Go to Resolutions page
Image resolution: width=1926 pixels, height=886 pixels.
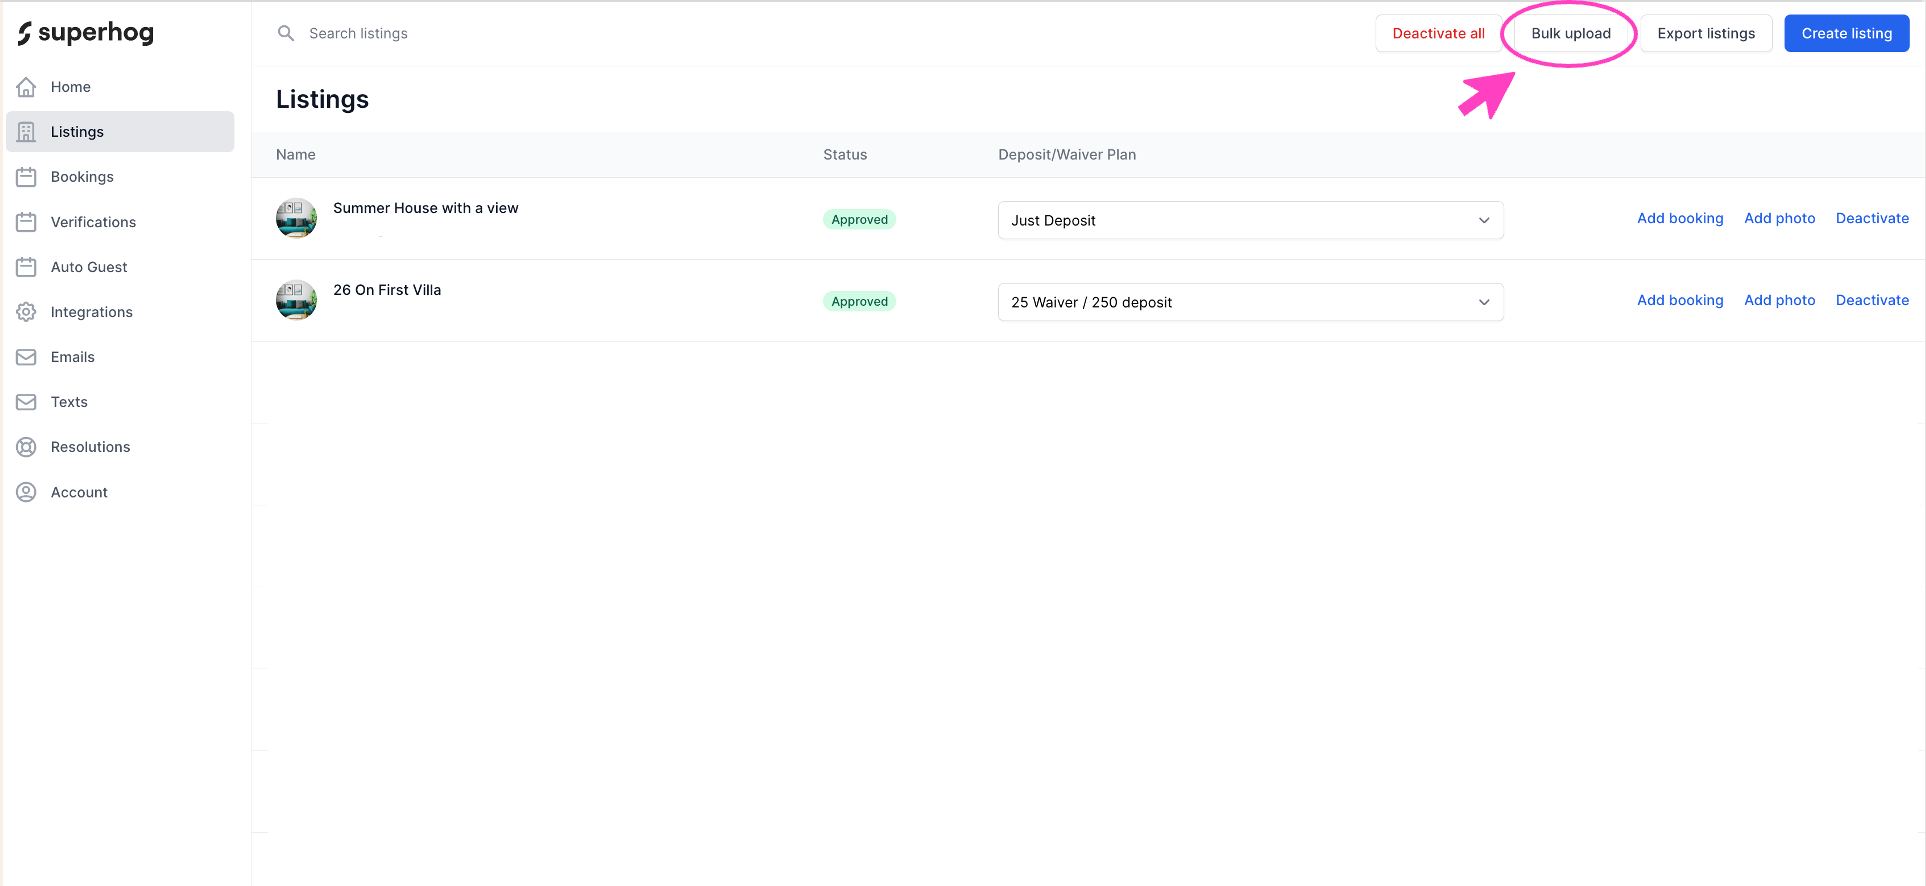pyautogui.click(x=120, y=447)
